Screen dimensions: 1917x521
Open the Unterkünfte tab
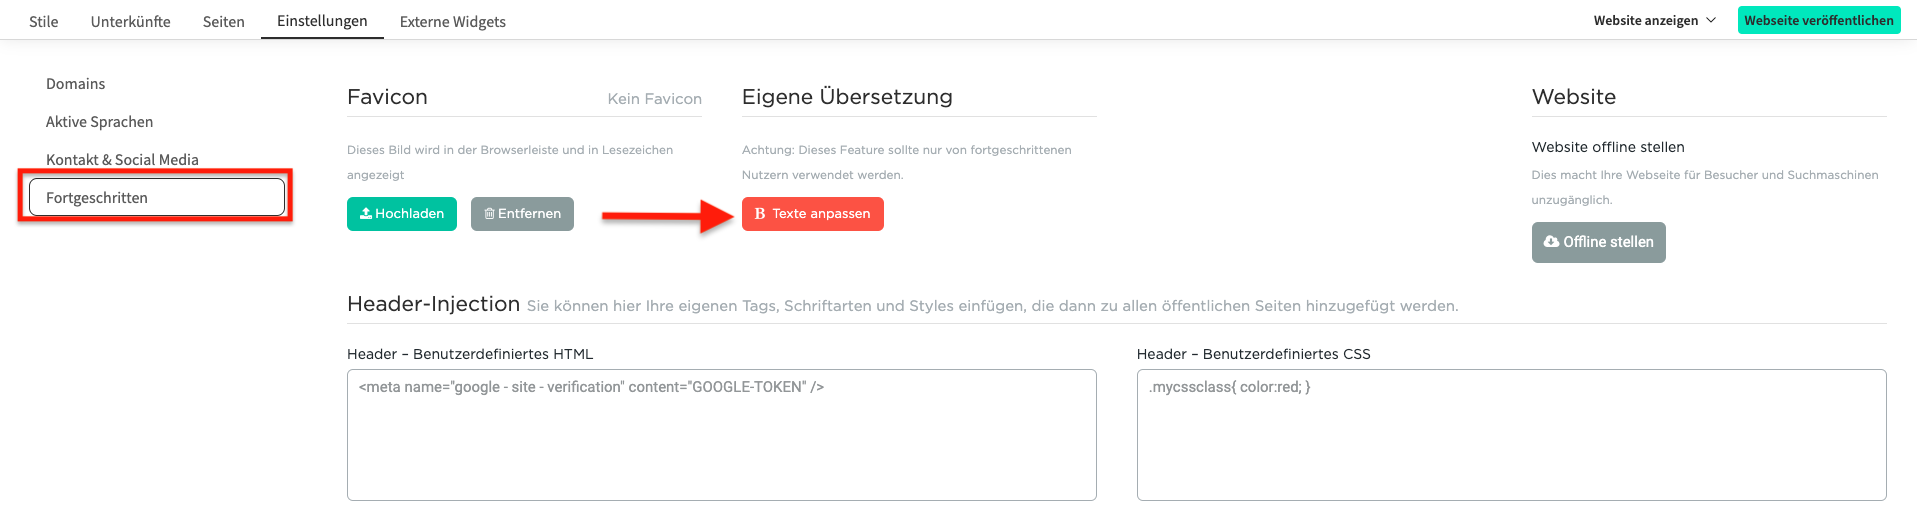click(130, 21)
